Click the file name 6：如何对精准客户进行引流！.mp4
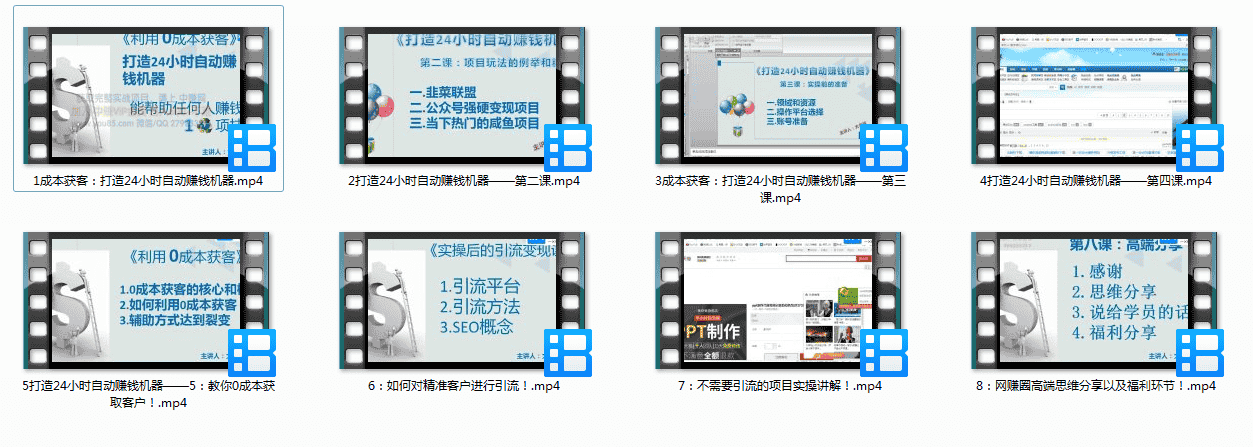Screen dimensions: 1253x447 [x=464, y=385]
